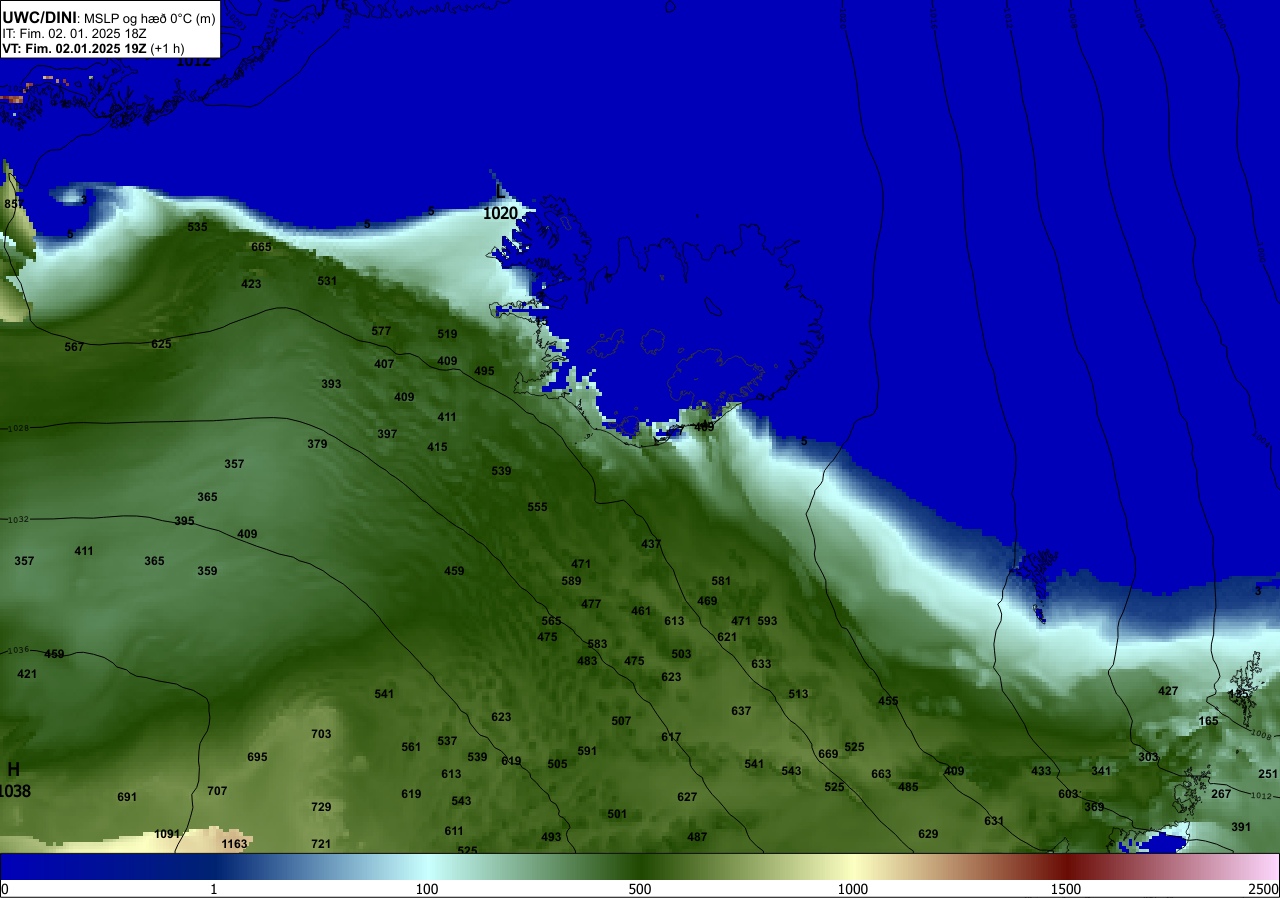
Task: Click the color scale label '2500'
Action: coord(1264,889)
